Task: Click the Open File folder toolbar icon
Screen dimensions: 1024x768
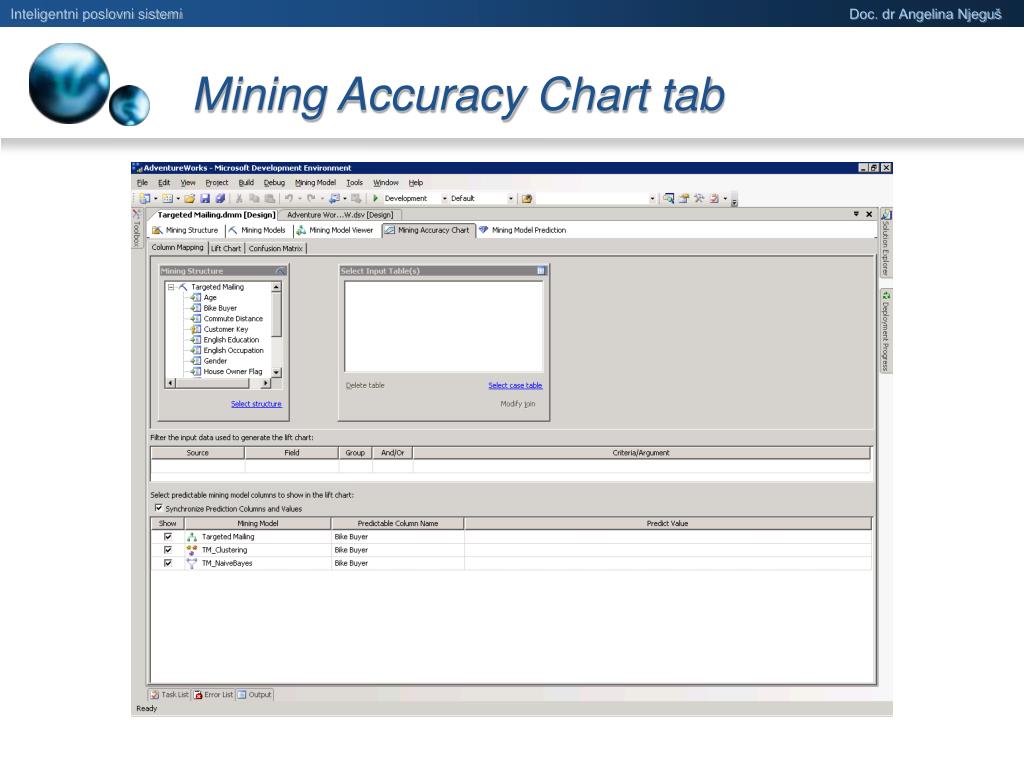Action: coord(189,199)
